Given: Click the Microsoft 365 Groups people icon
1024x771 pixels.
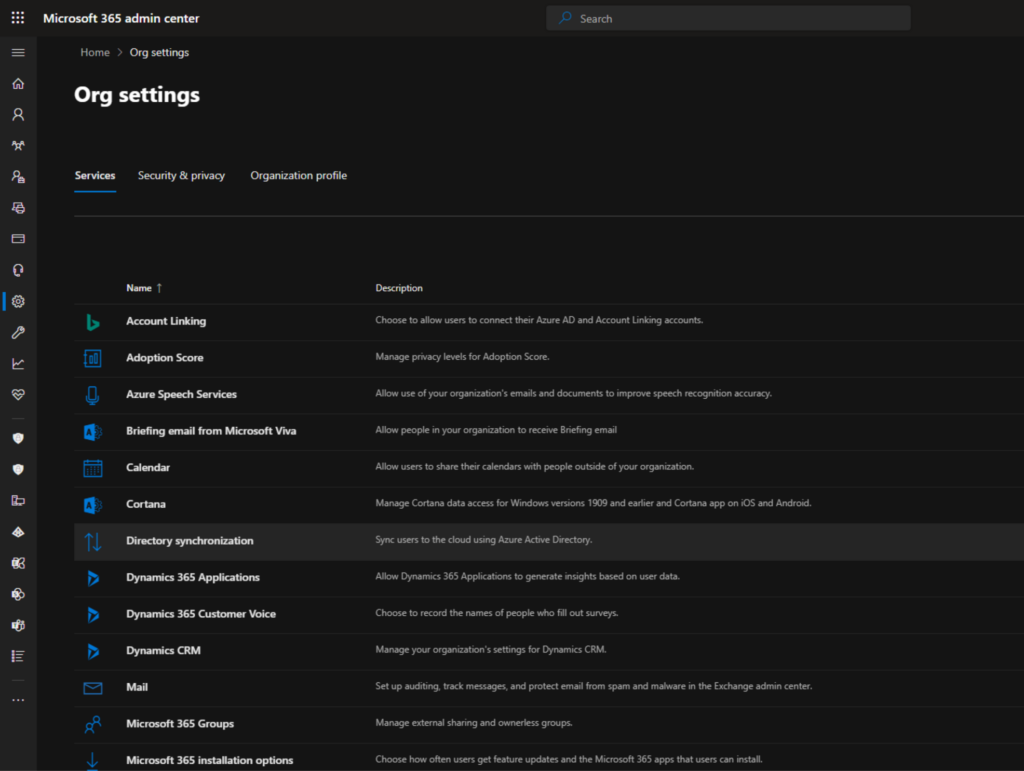Looking at the screenshot, I should [93, 724].
